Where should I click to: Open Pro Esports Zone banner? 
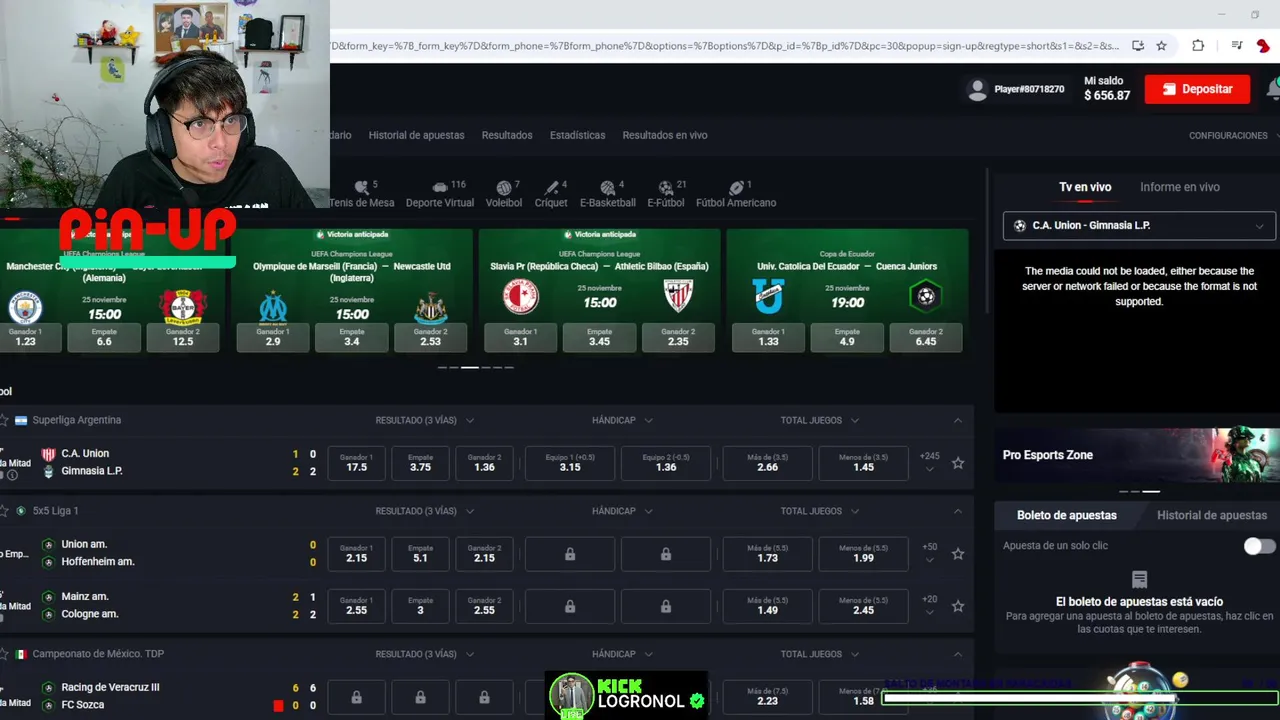tap(1137, 455)
